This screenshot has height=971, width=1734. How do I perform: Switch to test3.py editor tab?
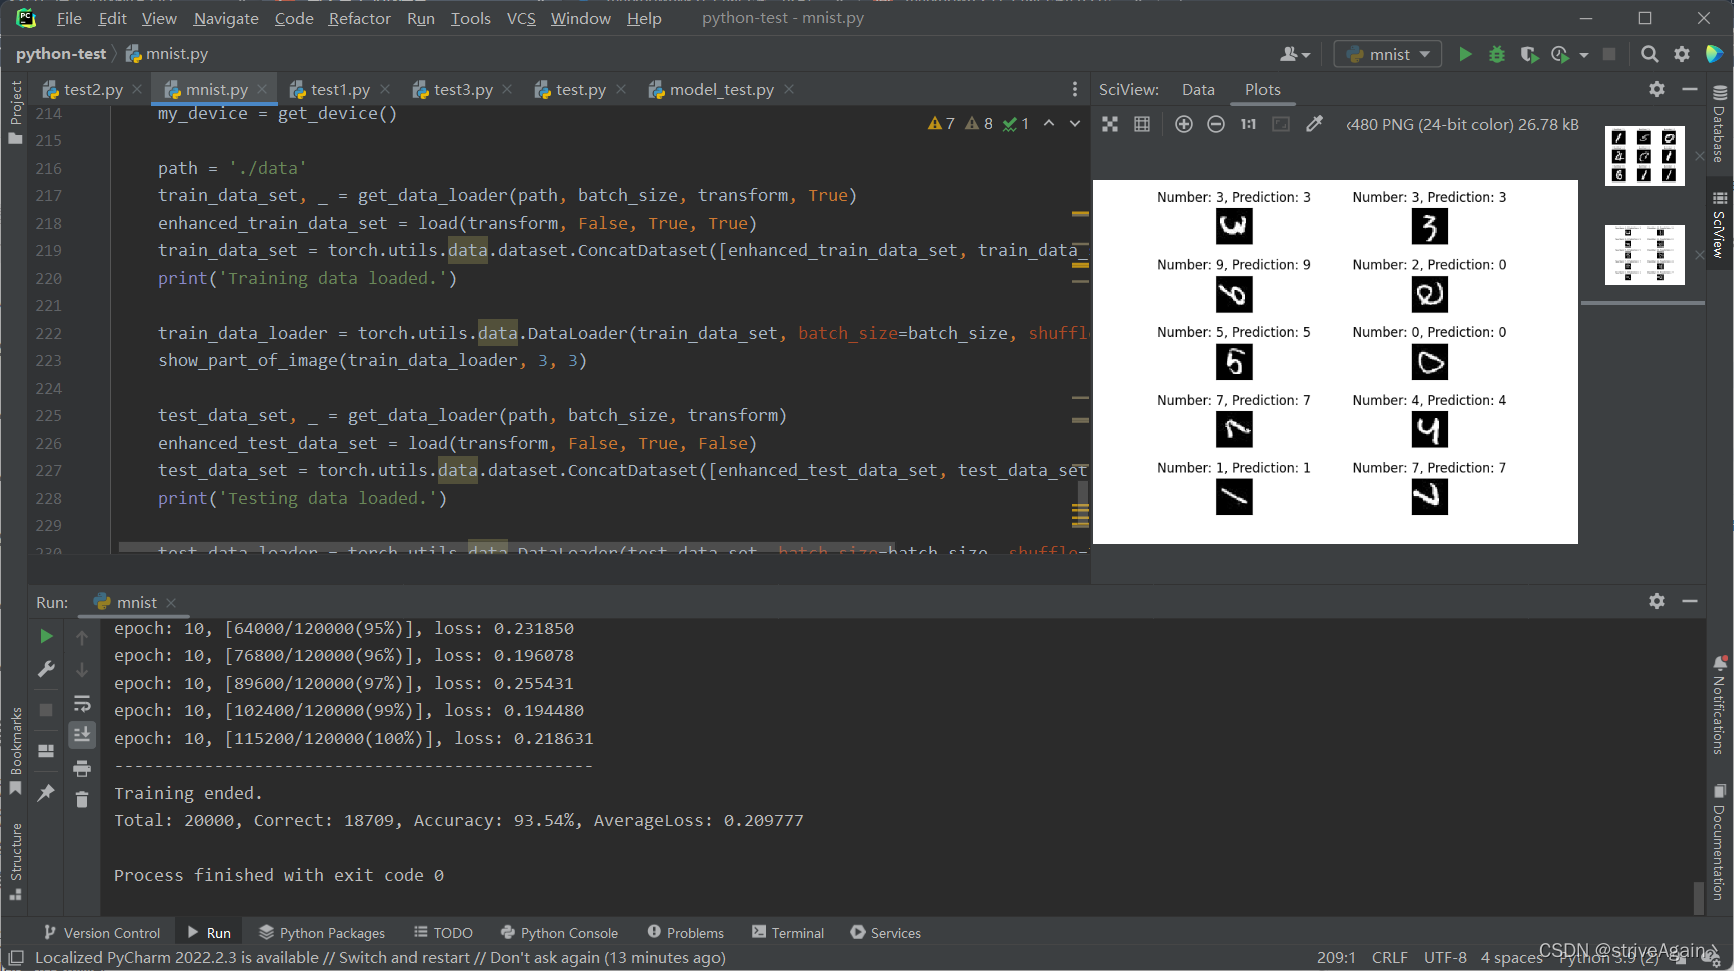point(463,89)
